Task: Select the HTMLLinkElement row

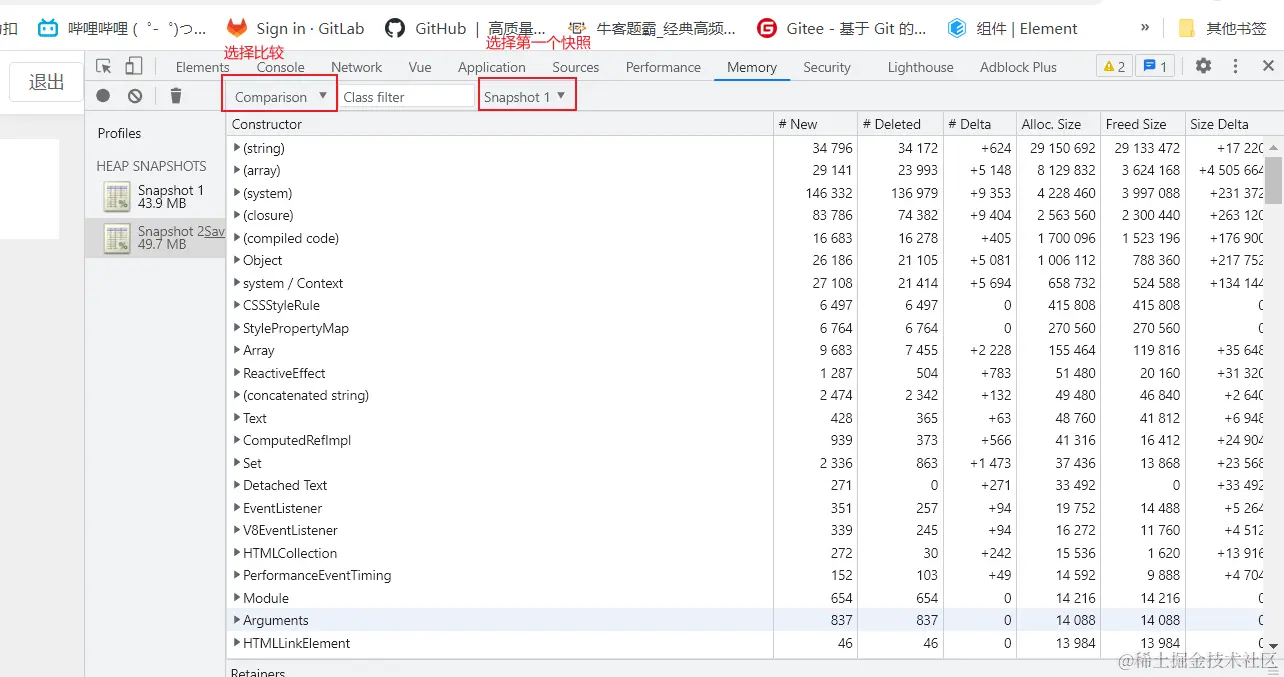Action: tap(746, 643)
